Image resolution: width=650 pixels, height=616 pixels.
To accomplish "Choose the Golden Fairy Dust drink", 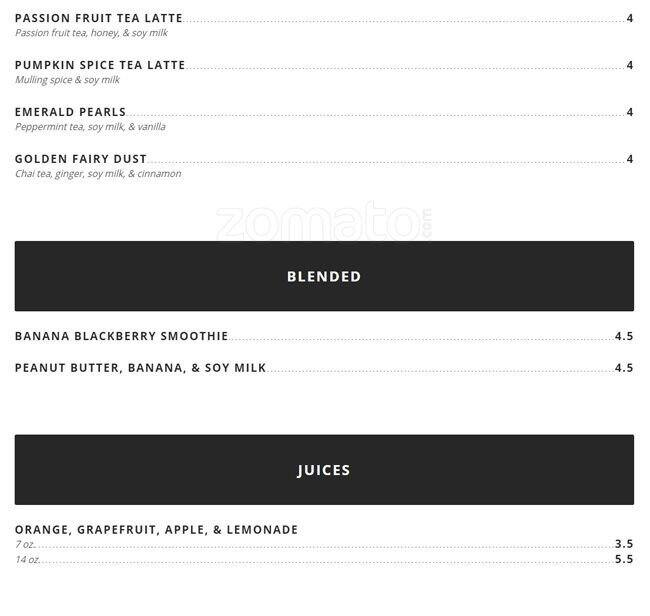I will (81, 159).
